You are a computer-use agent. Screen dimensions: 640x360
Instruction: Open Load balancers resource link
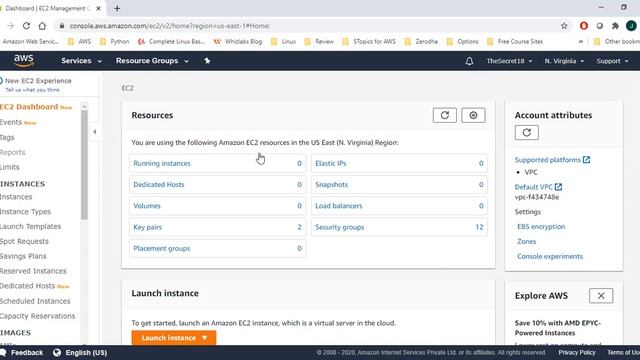click(x=339, y=206)
